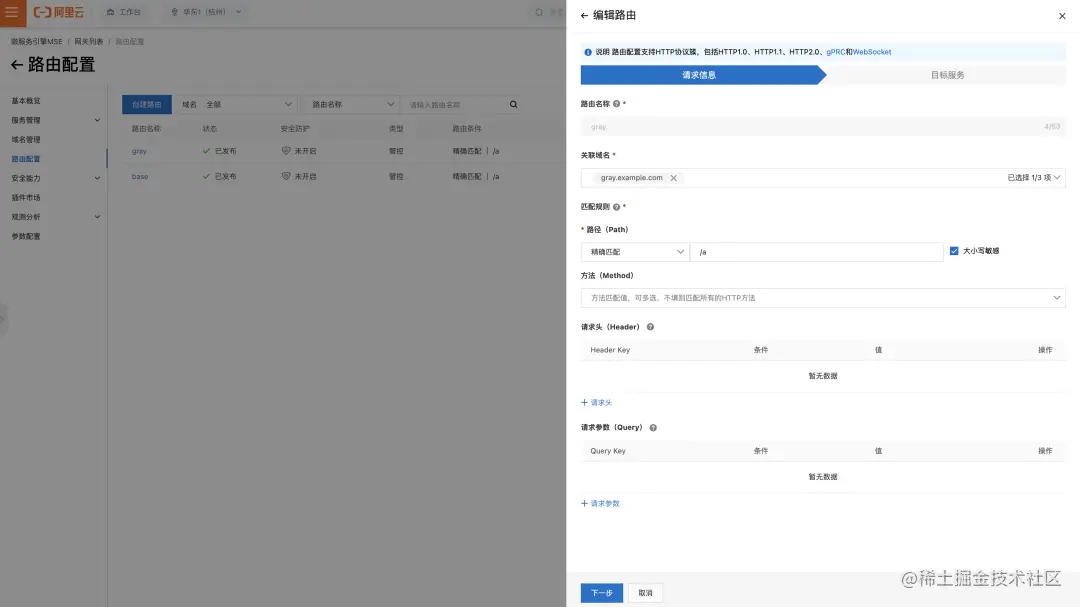1080x607 pixels.
Task: Click 工作台 in the top bar
Action: click(124, 12)
